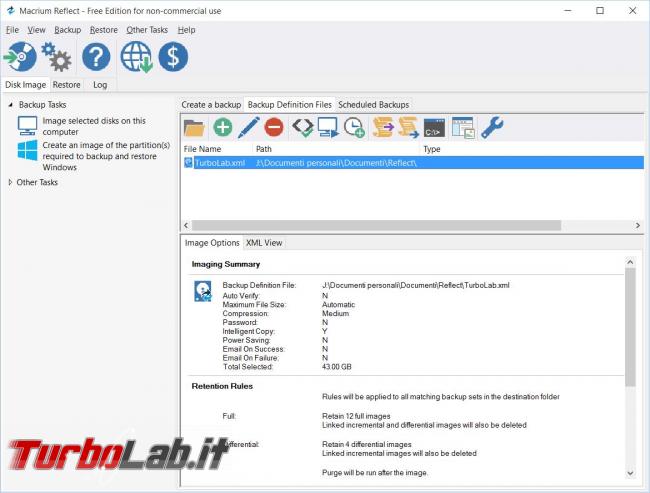Viewport: 650px width, 493px height.
Task: Open the File menu
Action: tap(12, 30)
